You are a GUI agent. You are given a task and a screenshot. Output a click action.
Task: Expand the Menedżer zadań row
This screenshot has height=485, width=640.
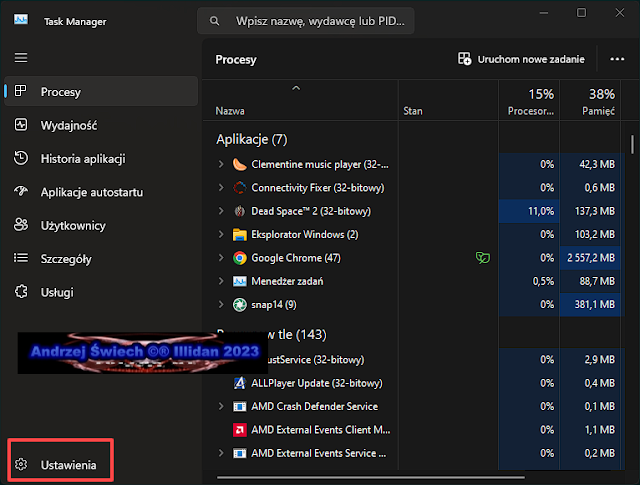(221, 281)
